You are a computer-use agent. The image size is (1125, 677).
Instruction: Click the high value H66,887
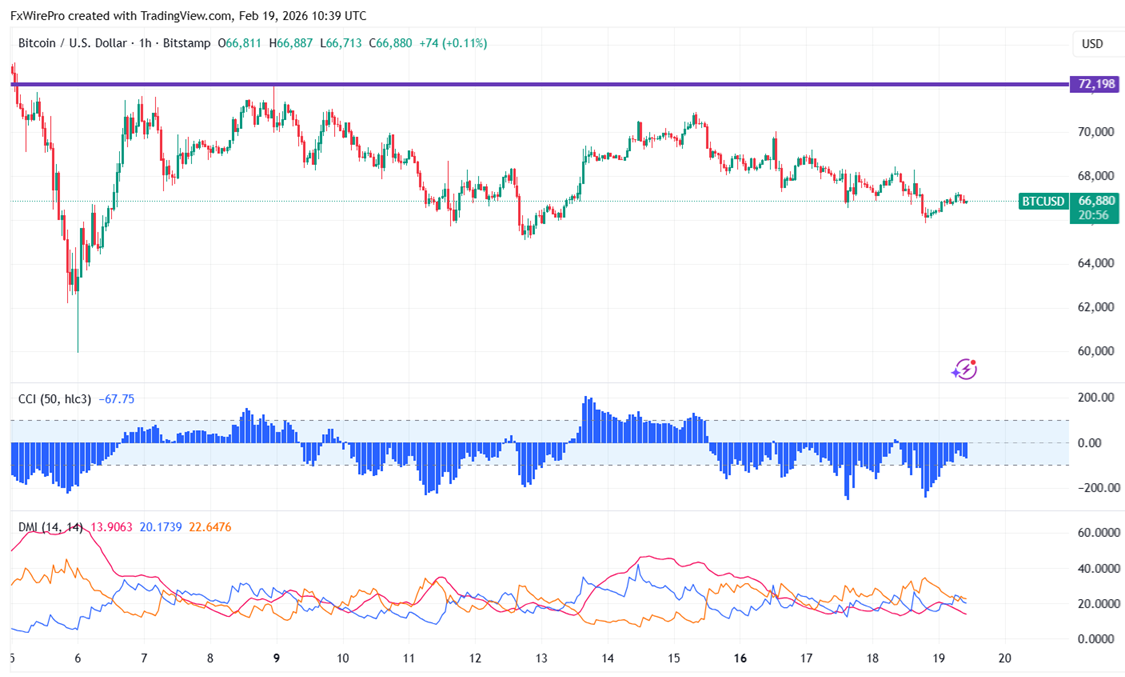291,43
